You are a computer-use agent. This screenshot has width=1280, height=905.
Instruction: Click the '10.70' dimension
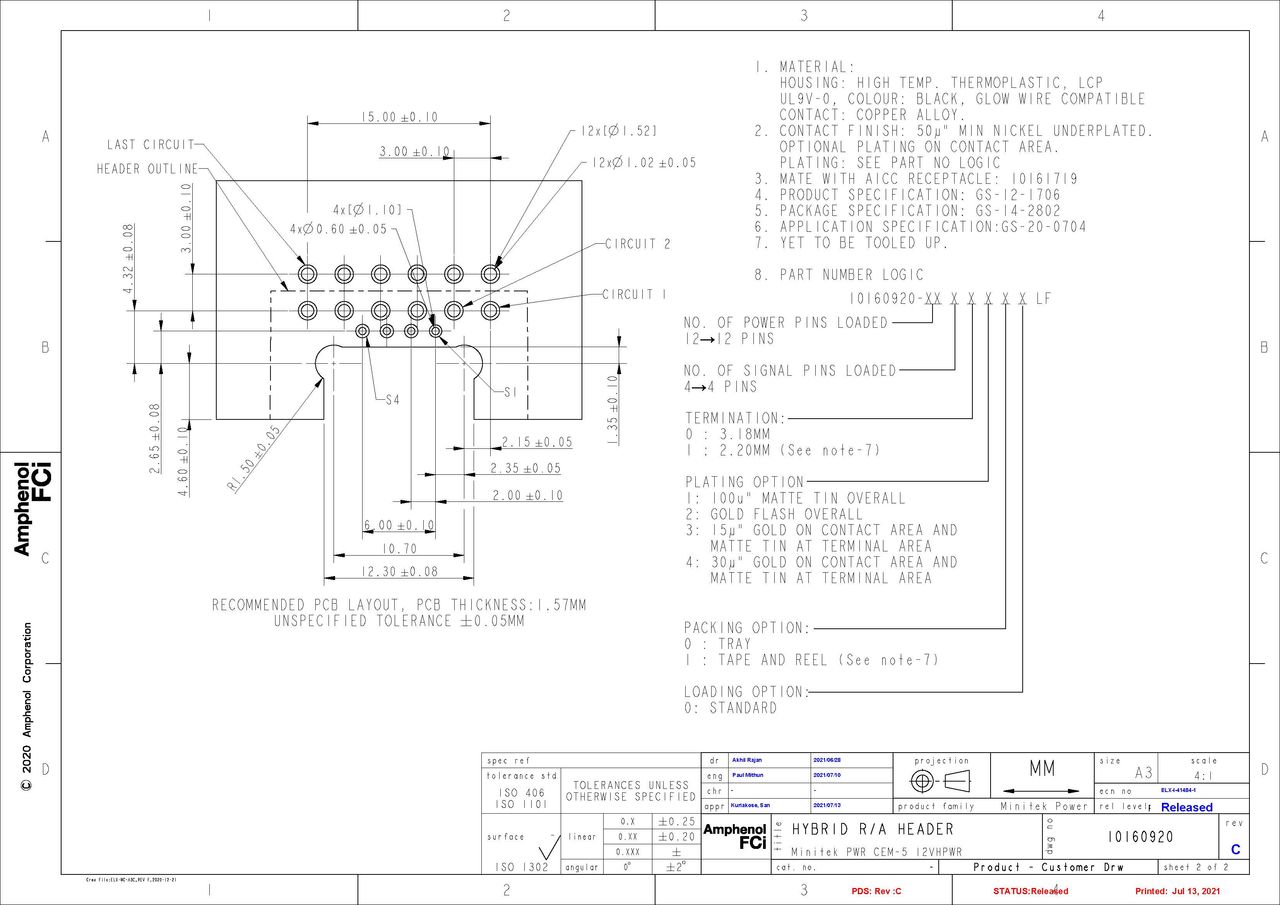coord(399,549)
